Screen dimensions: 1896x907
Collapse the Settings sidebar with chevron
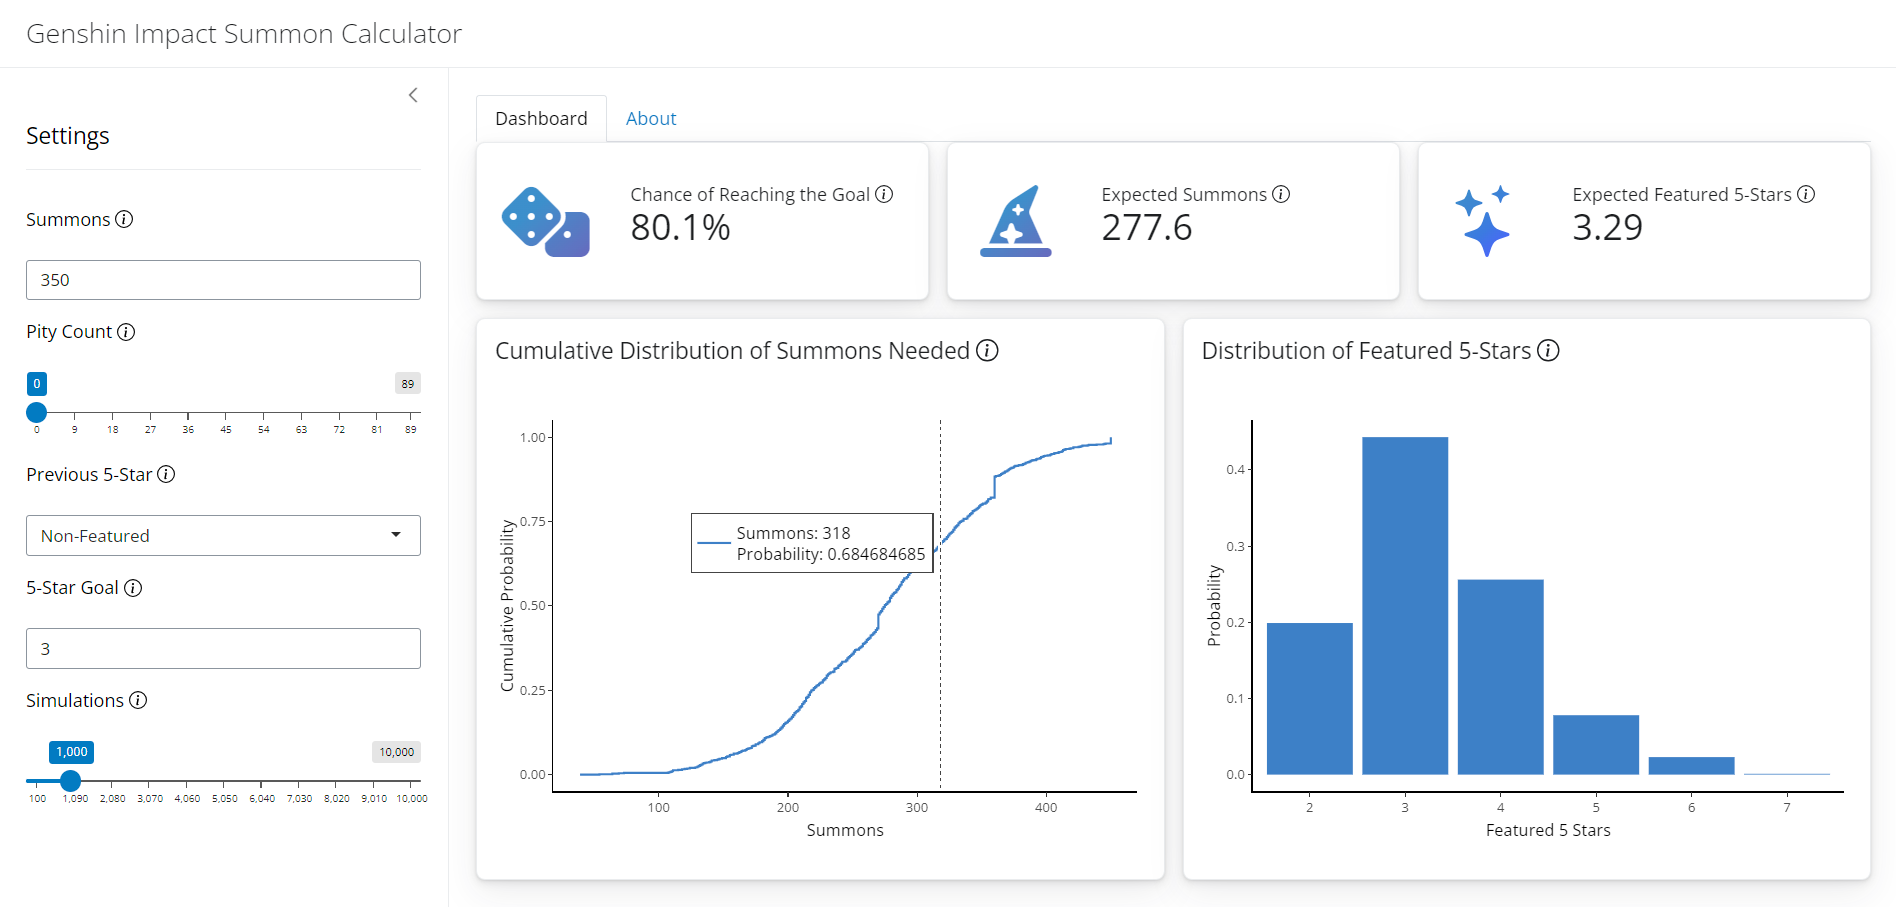413,95
